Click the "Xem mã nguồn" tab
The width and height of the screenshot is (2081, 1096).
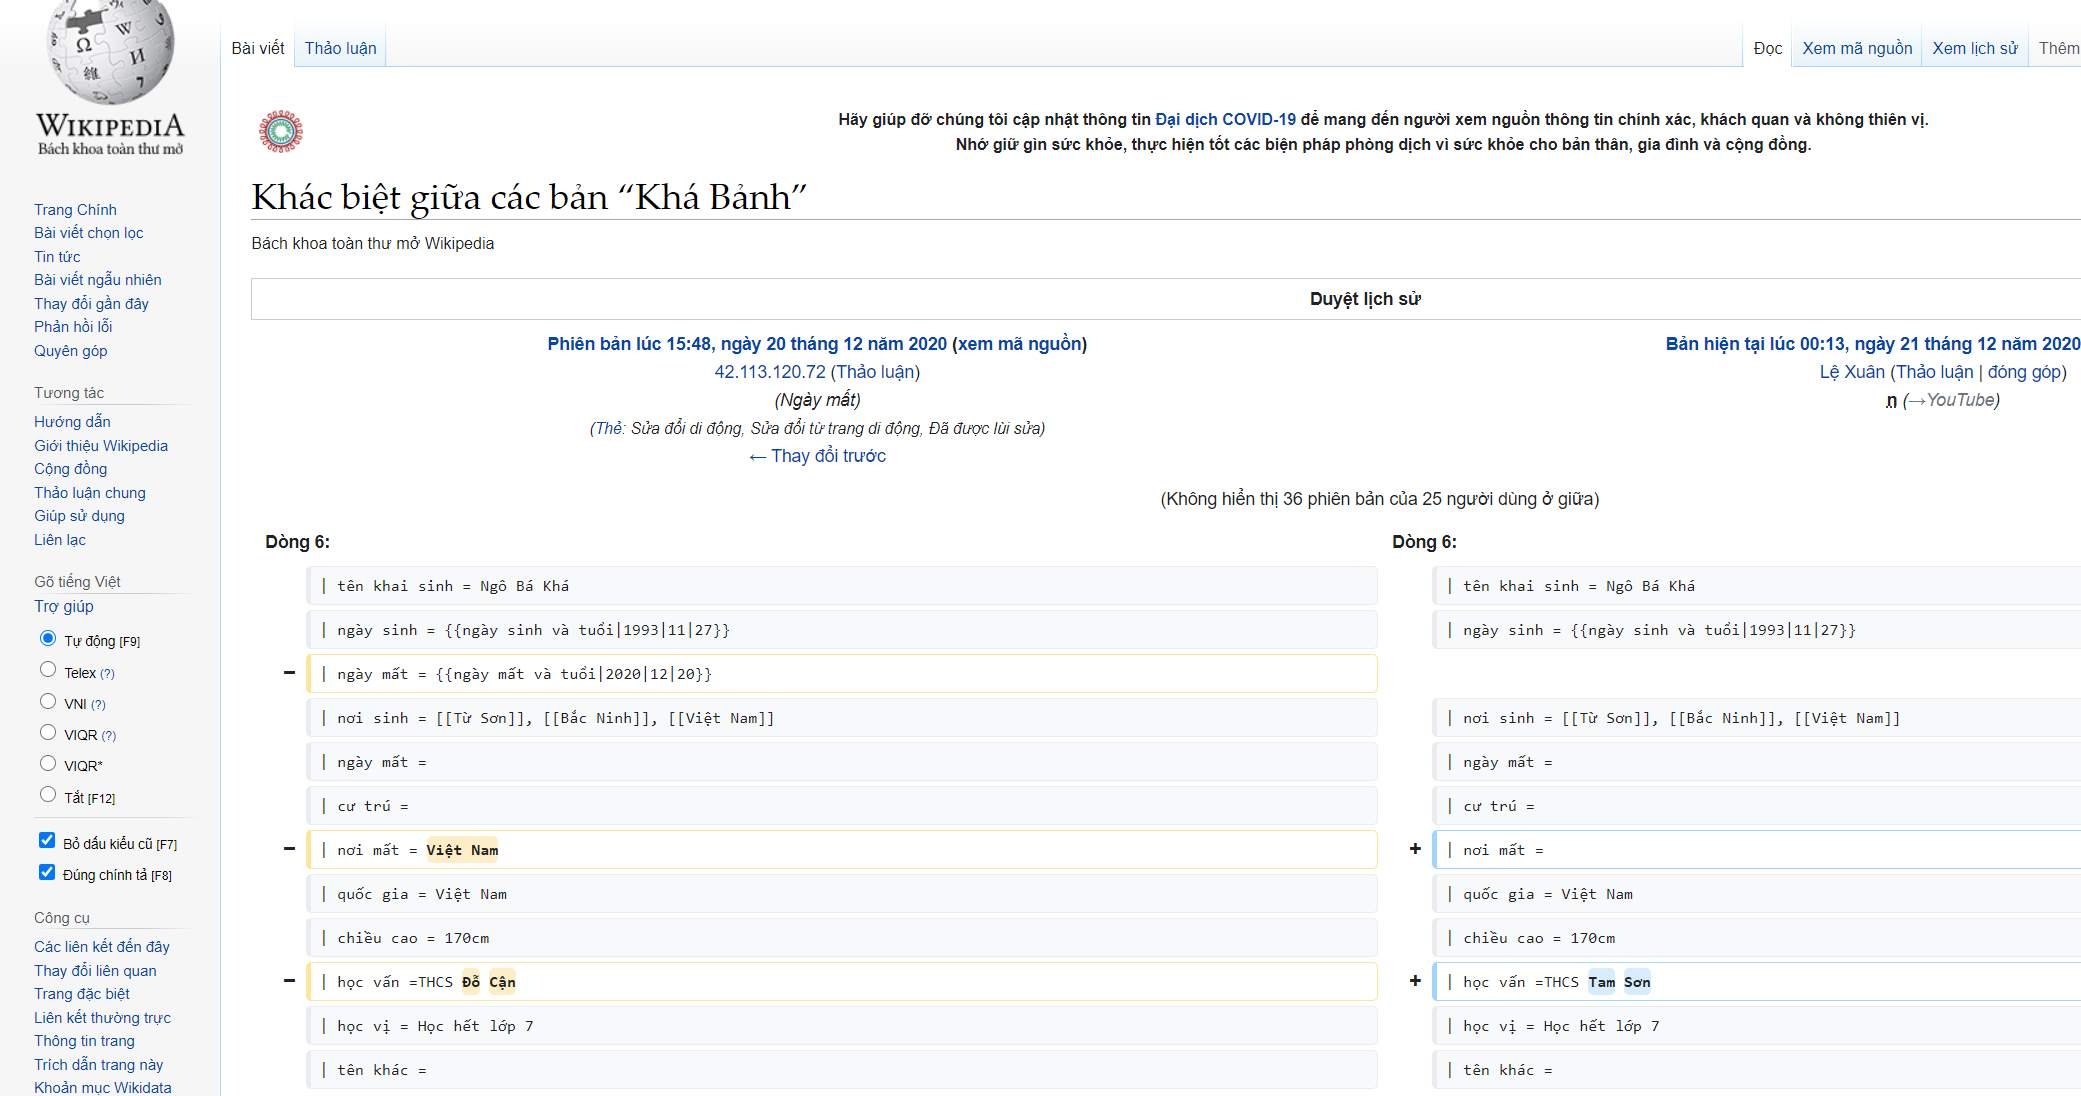click(x=1856, y=47)
